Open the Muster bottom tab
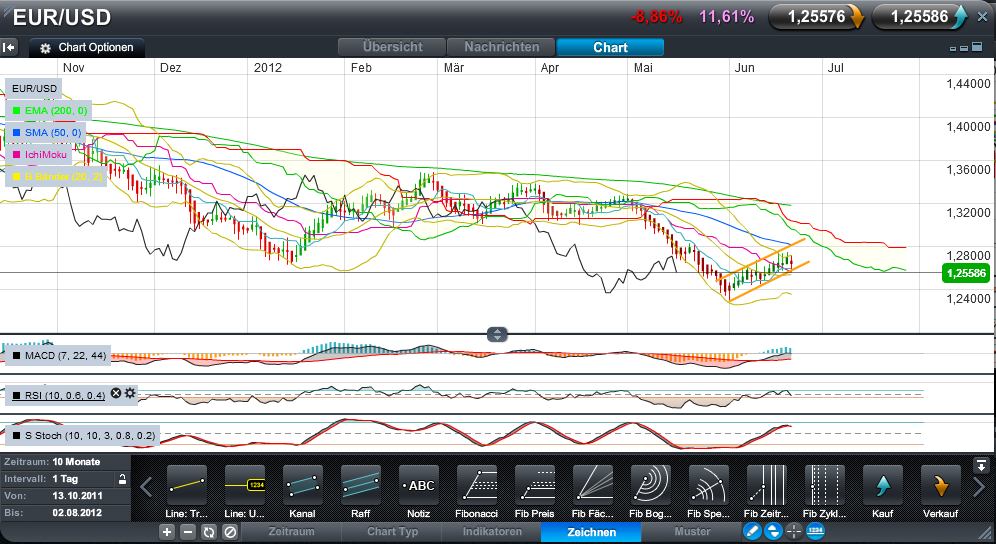This screenshot has height=544, width=996. (692, 532)
